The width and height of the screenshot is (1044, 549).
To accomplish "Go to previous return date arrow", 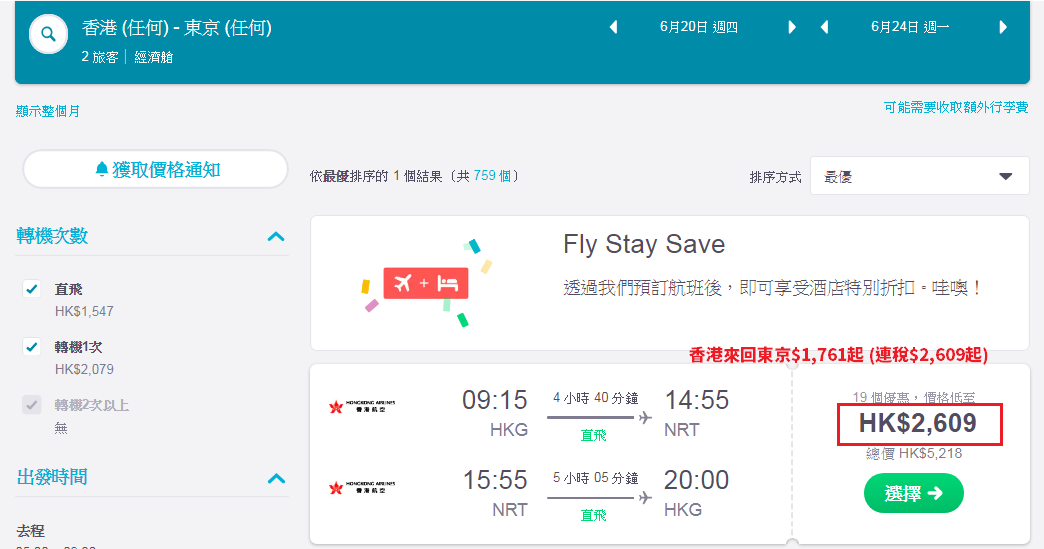I will coord(824,27).
